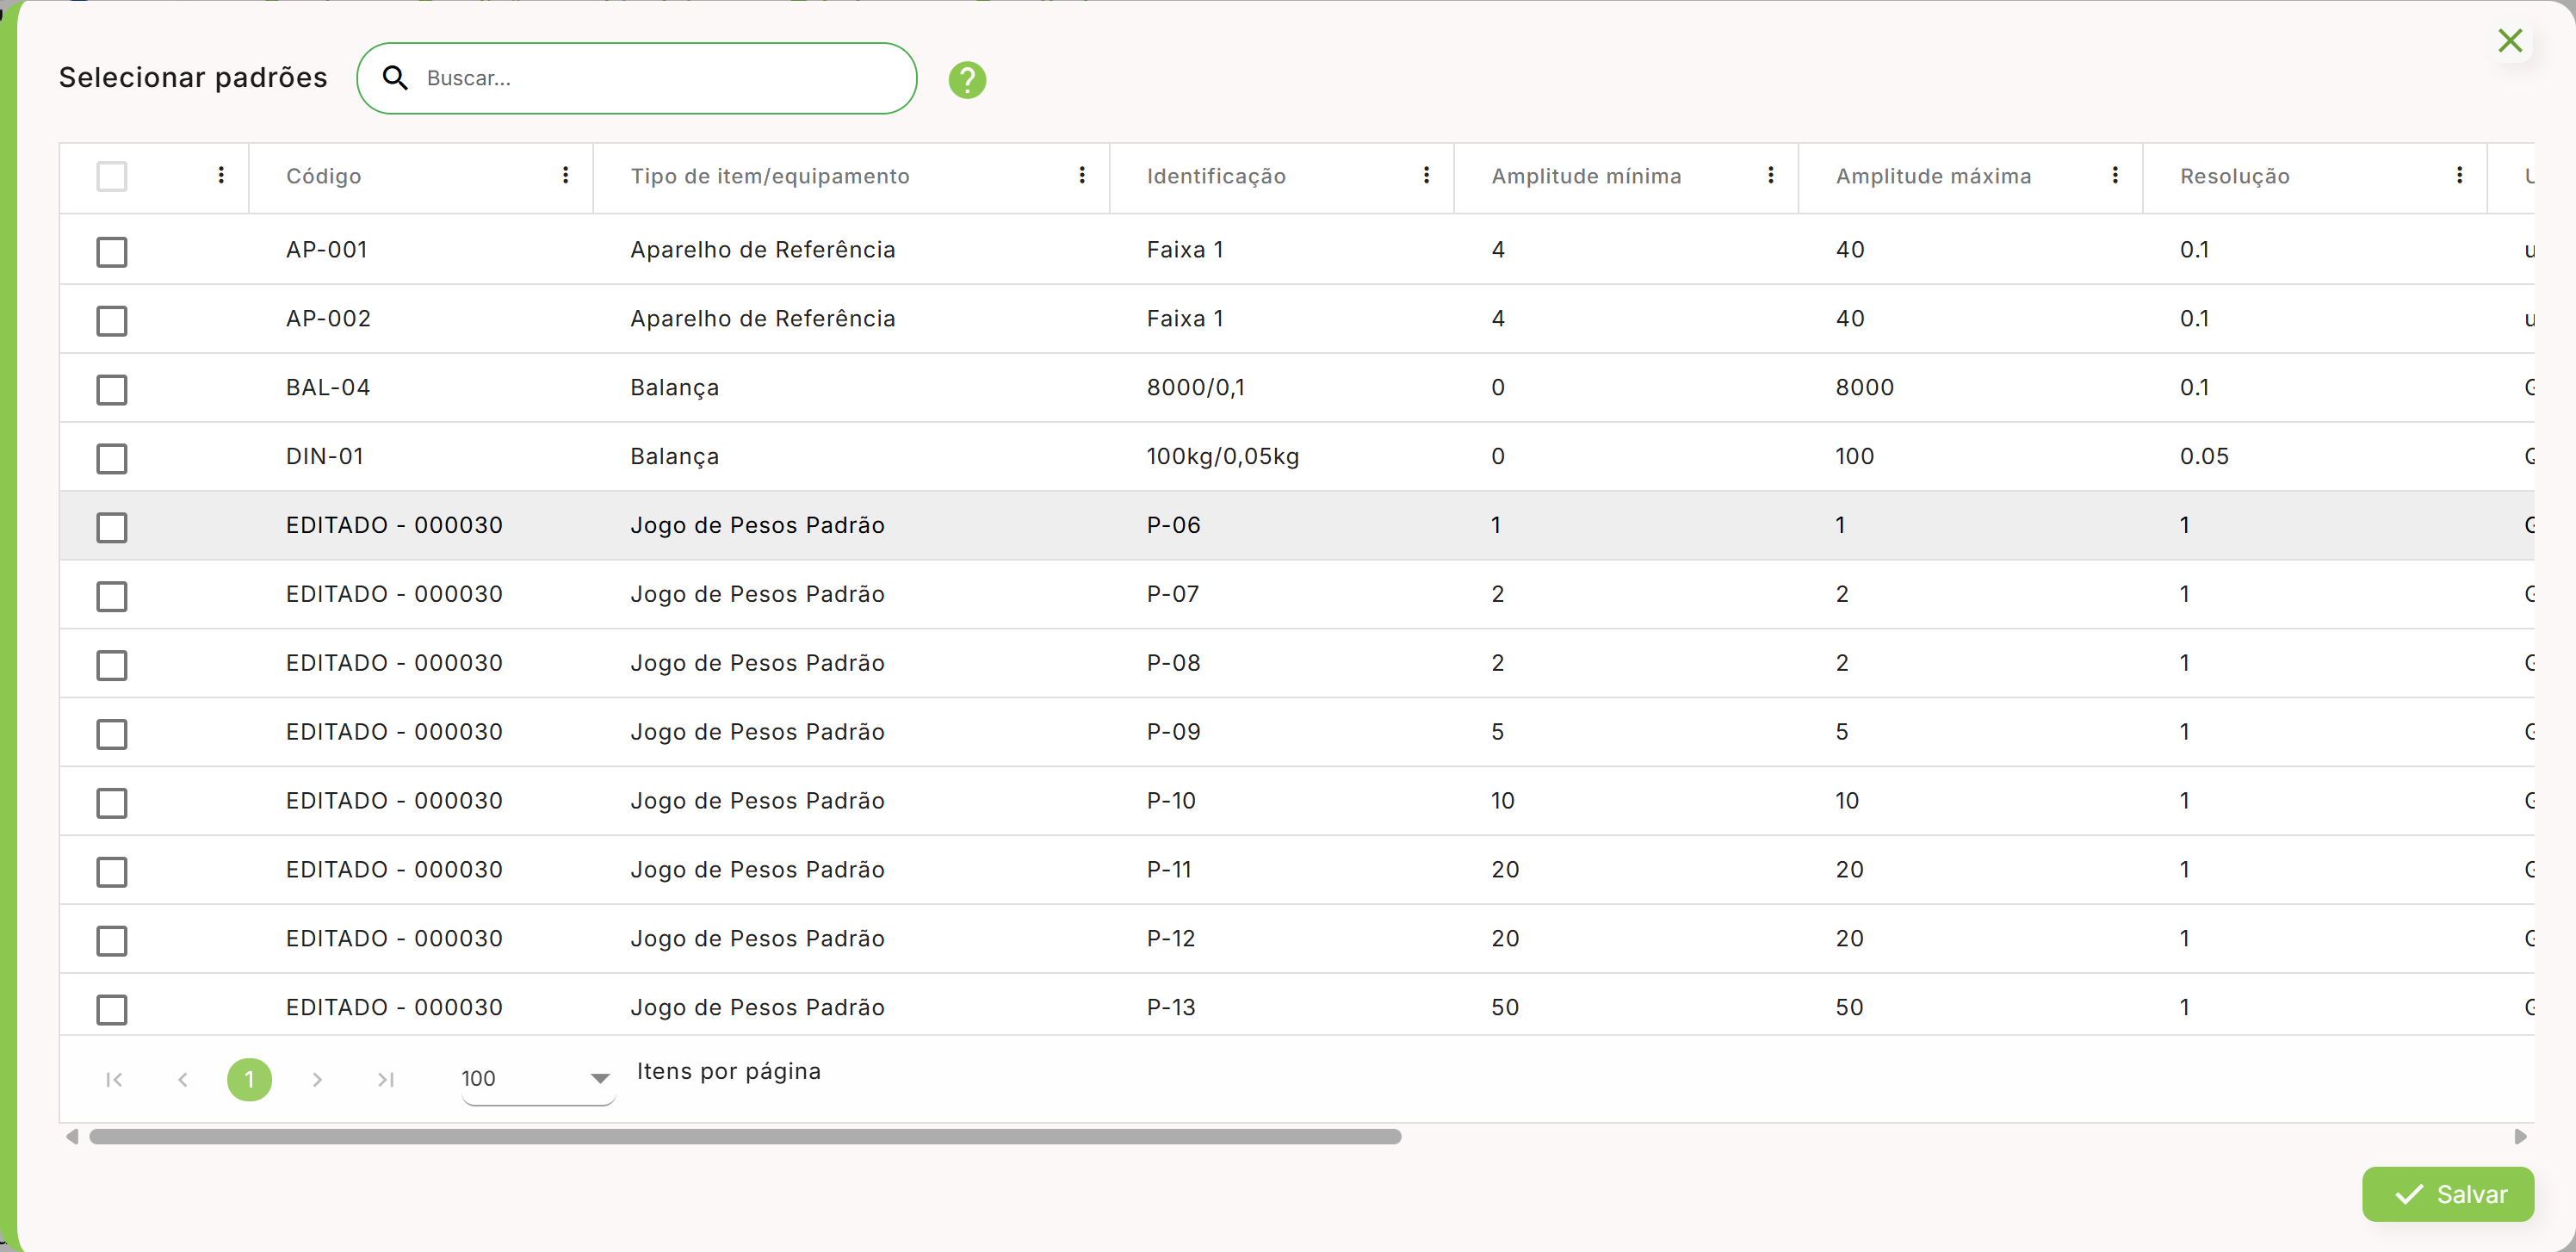Click the search magnifier icon

pyautogui.click(x=395, y=78)
